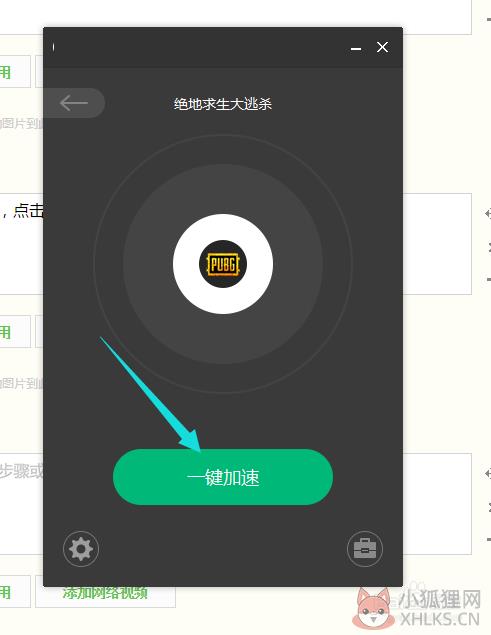Click the PUBG game logo

[223, 264]
